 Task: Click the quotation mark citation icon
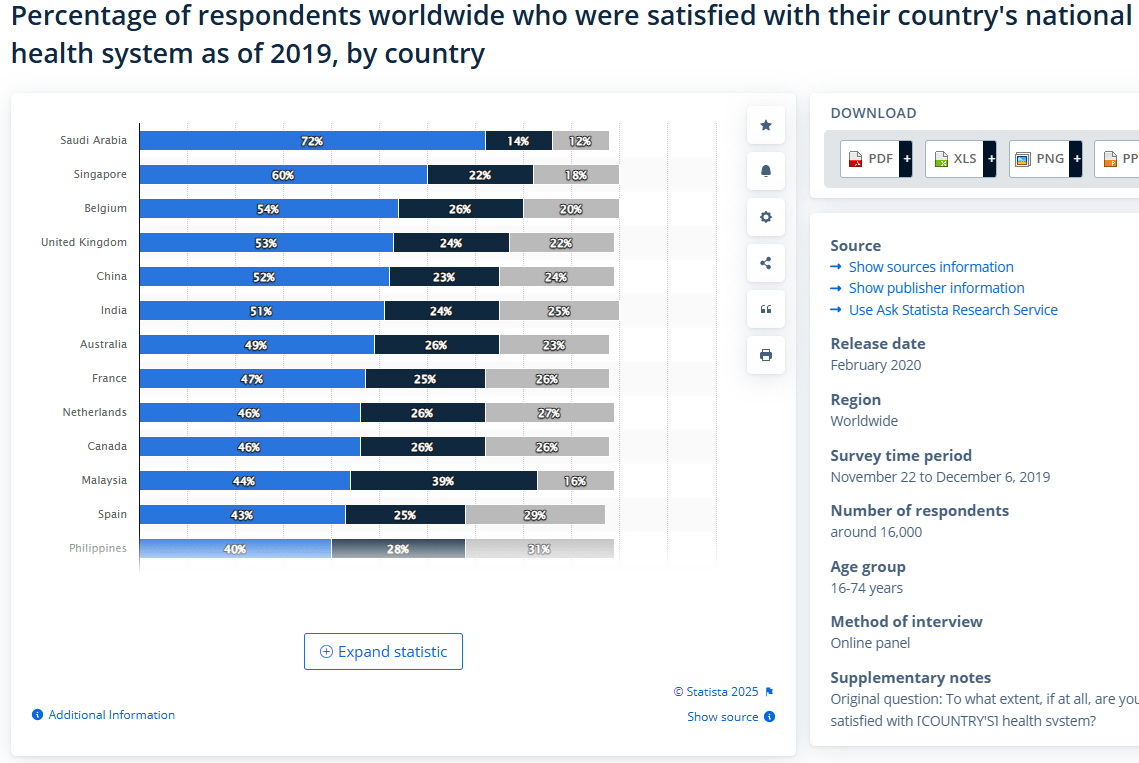tap(766, 309)
